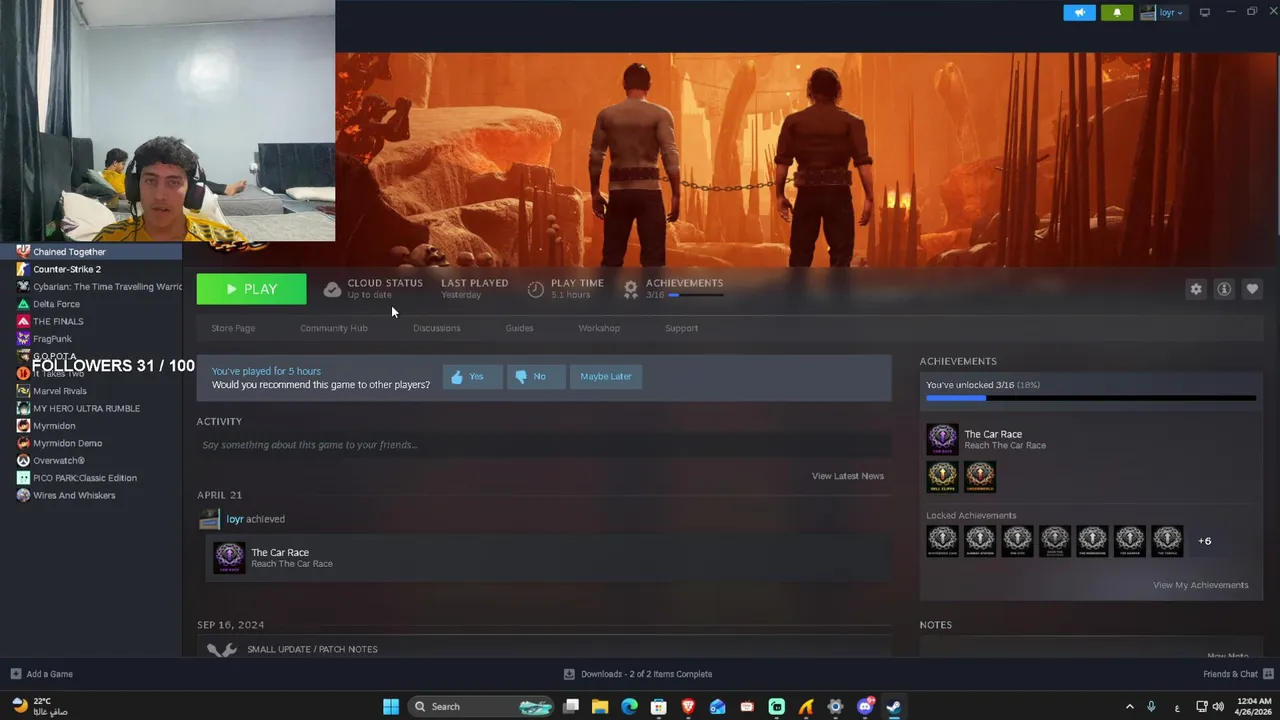The width and height of the screenshot is (1280, 720).
Task: Open The Car Race achievement in activity feed
Action: tap(548, 558)
